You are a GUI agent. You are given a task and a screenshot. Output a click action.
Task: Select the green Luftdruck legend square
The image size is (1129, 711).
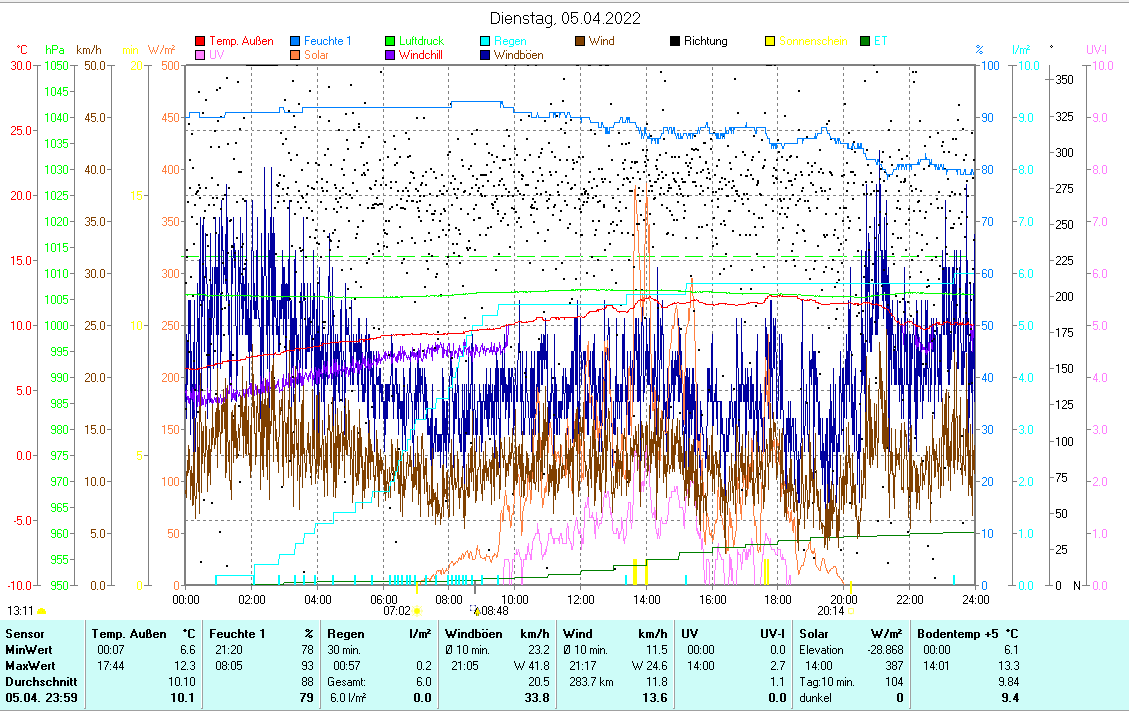tap(390, 42)
